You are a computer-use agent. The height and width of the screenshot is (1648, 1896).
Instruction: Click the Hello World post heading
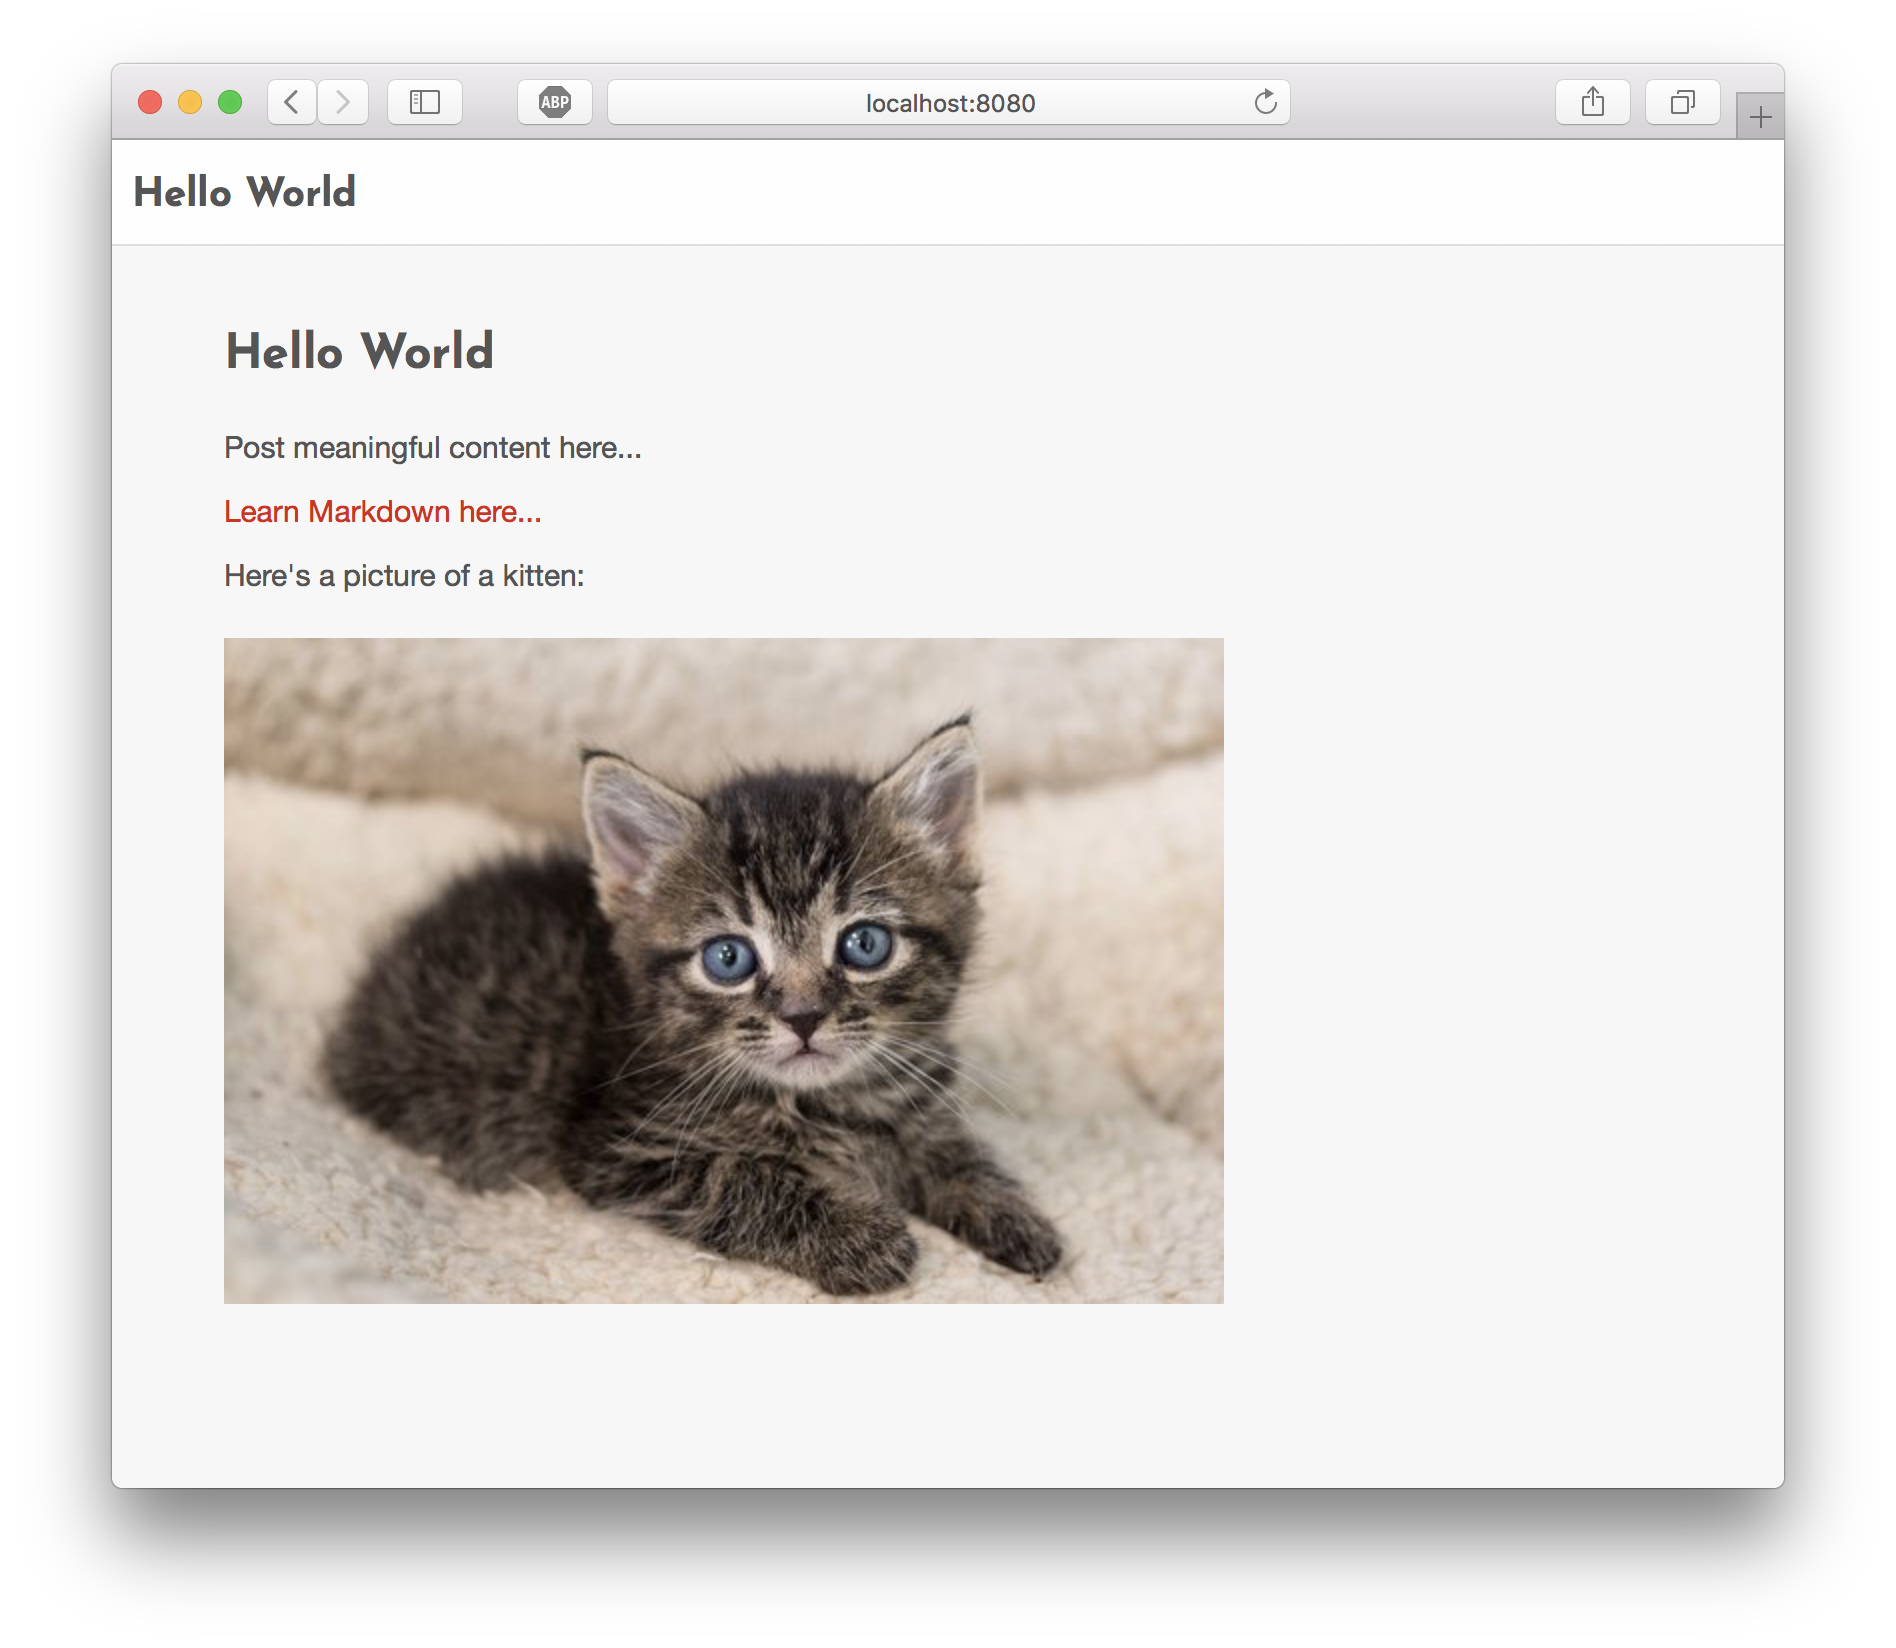point(360,352)
